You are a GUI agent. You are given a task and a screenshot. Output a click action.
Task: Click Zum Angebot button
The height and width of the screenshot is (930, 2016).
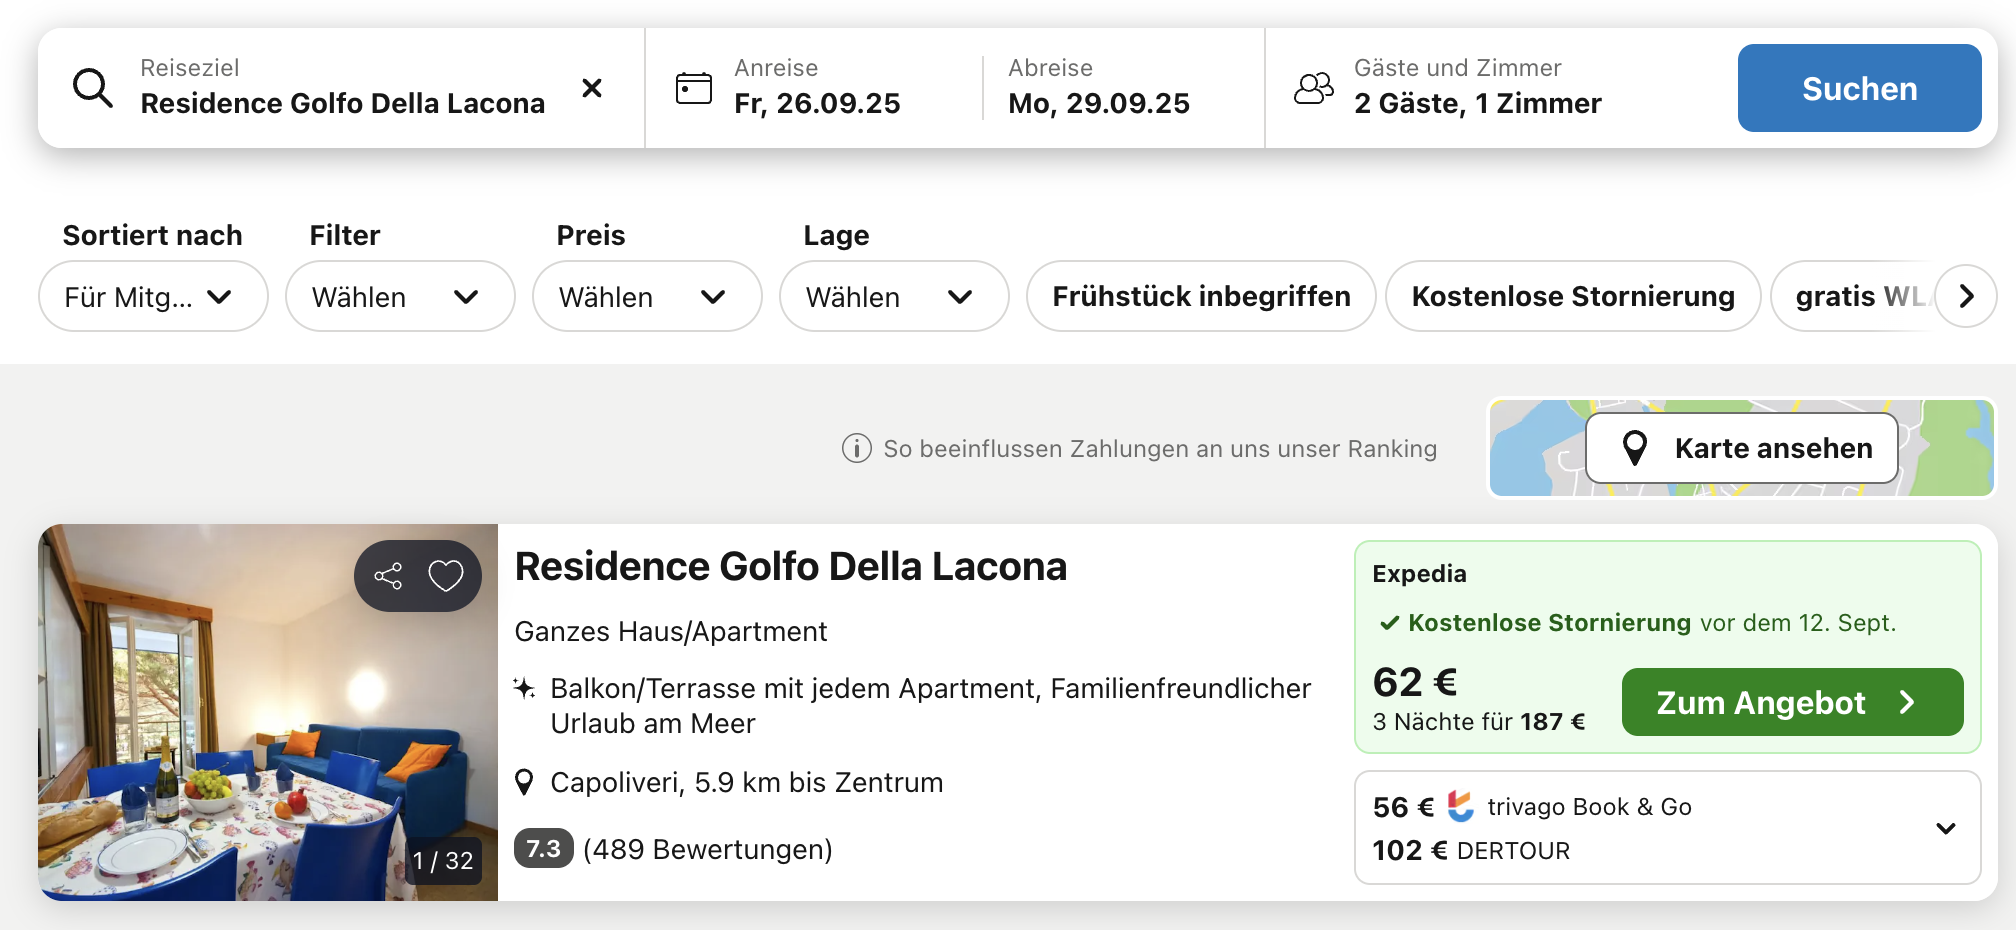click(1792, 702)
